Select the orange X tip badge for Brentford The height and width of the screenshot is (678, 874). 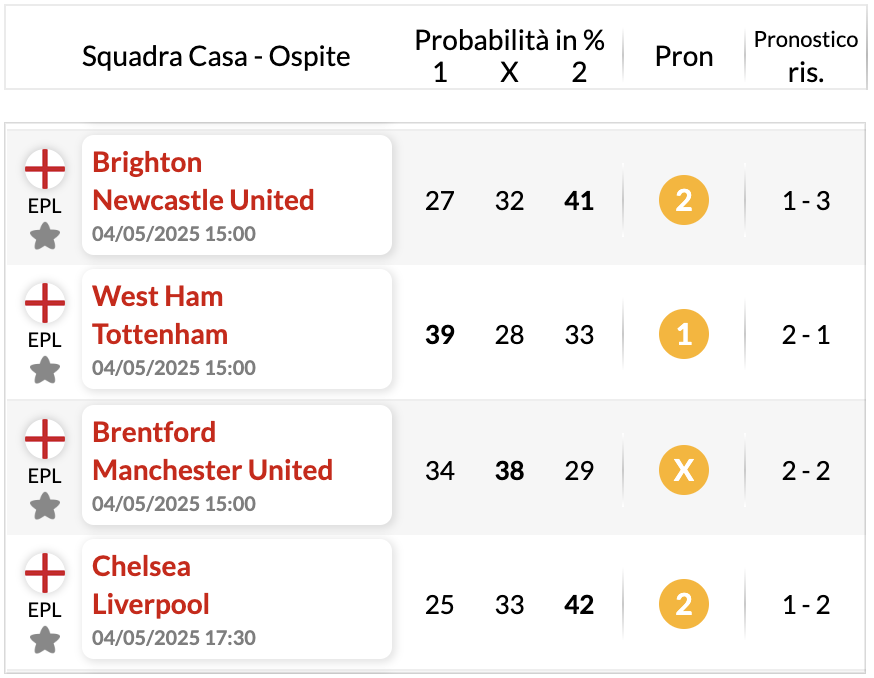coord(684,470)
